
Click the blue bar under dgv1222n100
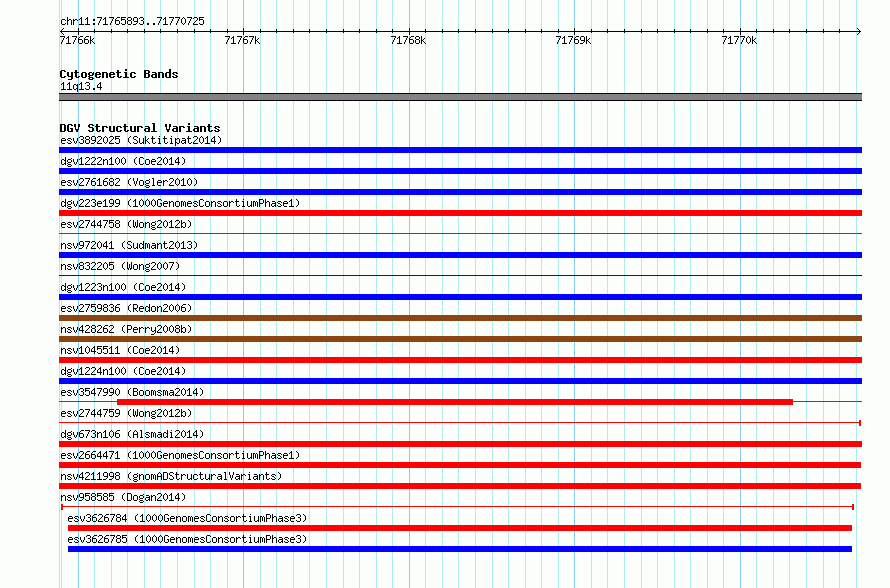click(460, 171)
